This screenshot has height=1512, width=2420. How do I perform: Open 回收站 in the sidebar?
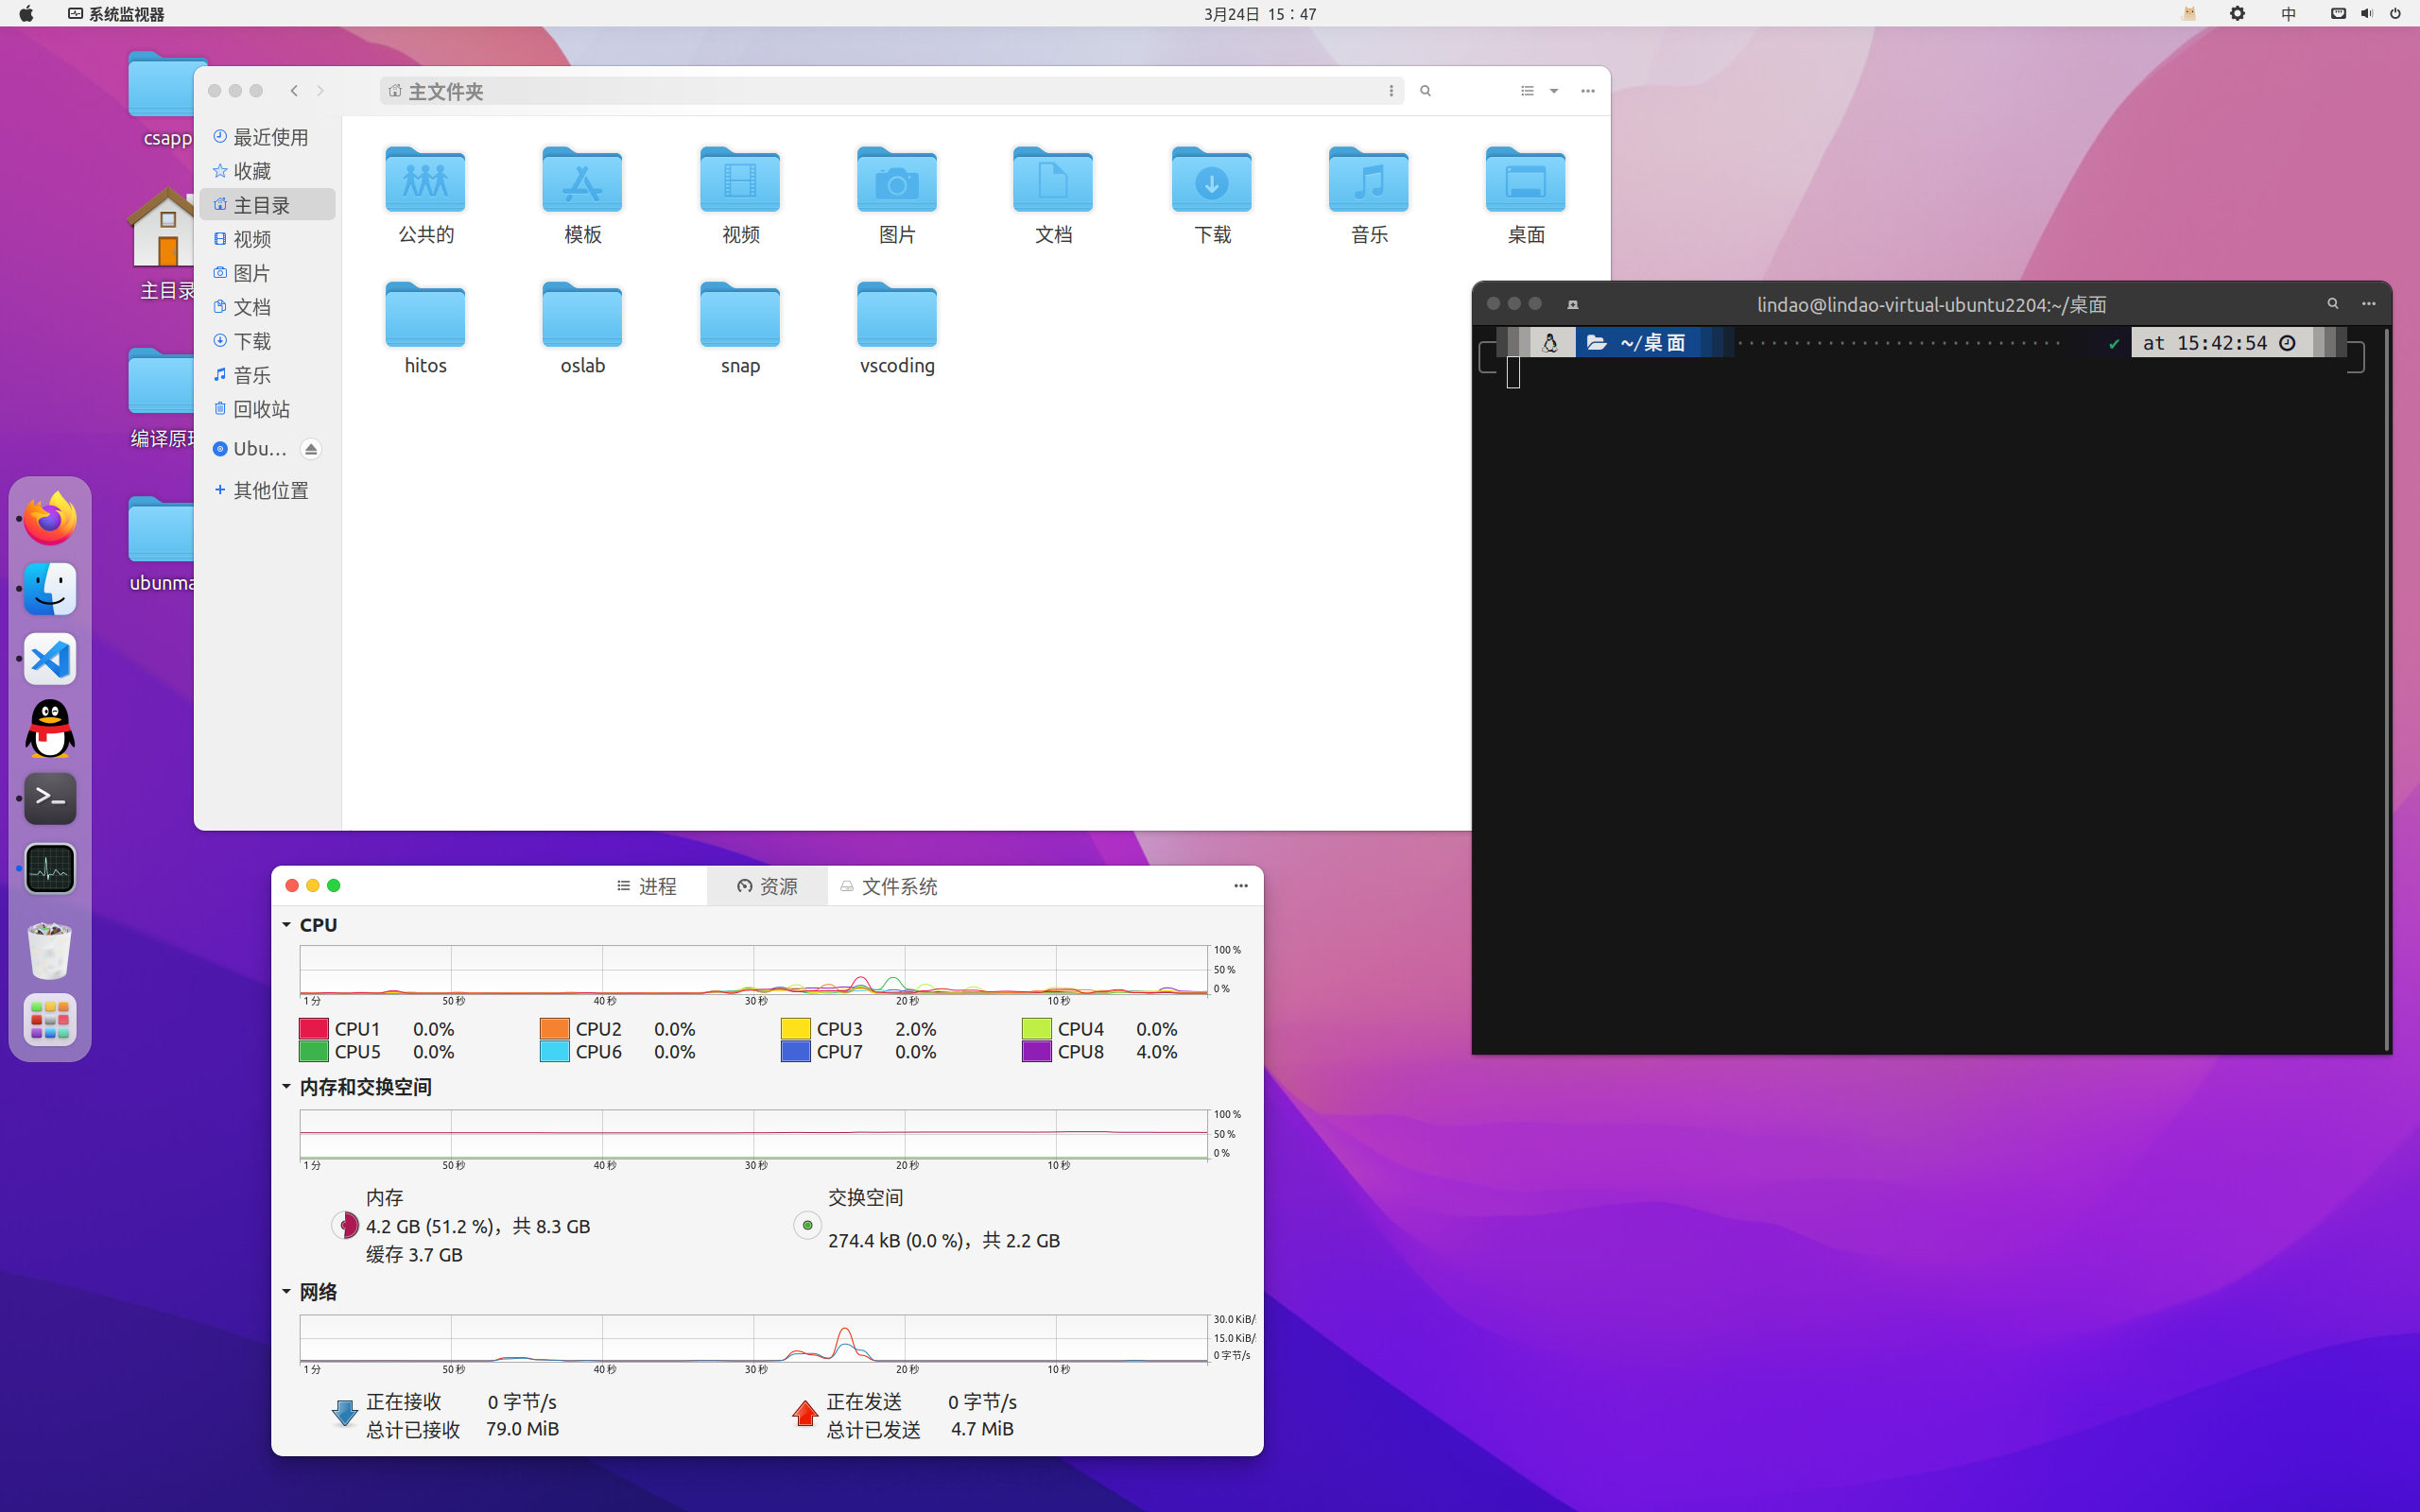261,409
